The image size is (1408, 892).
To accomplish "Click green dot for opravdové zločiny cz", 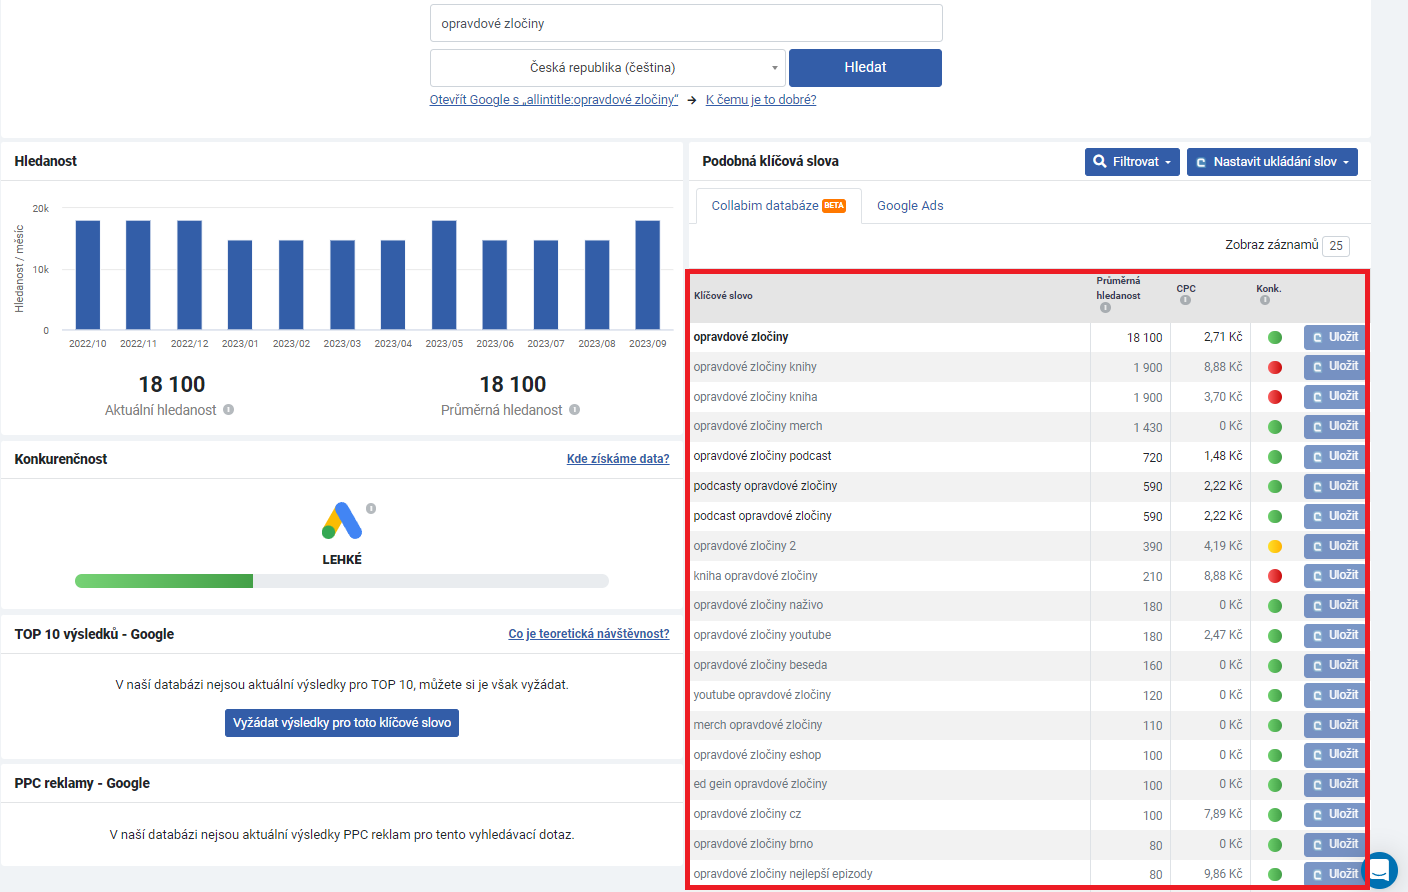I will (1275, 815).
